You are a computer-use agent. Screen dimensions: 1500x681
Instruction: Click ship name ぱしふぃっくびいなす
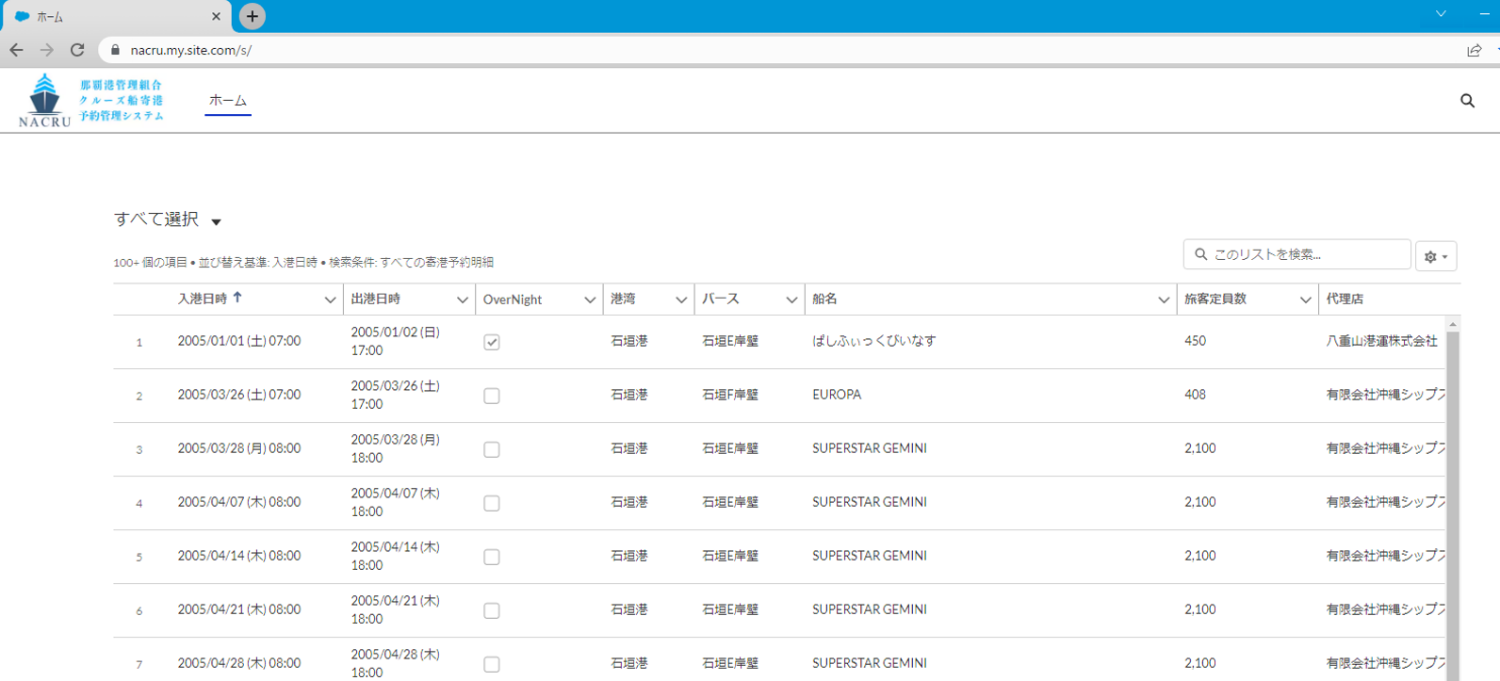[874, 341]
